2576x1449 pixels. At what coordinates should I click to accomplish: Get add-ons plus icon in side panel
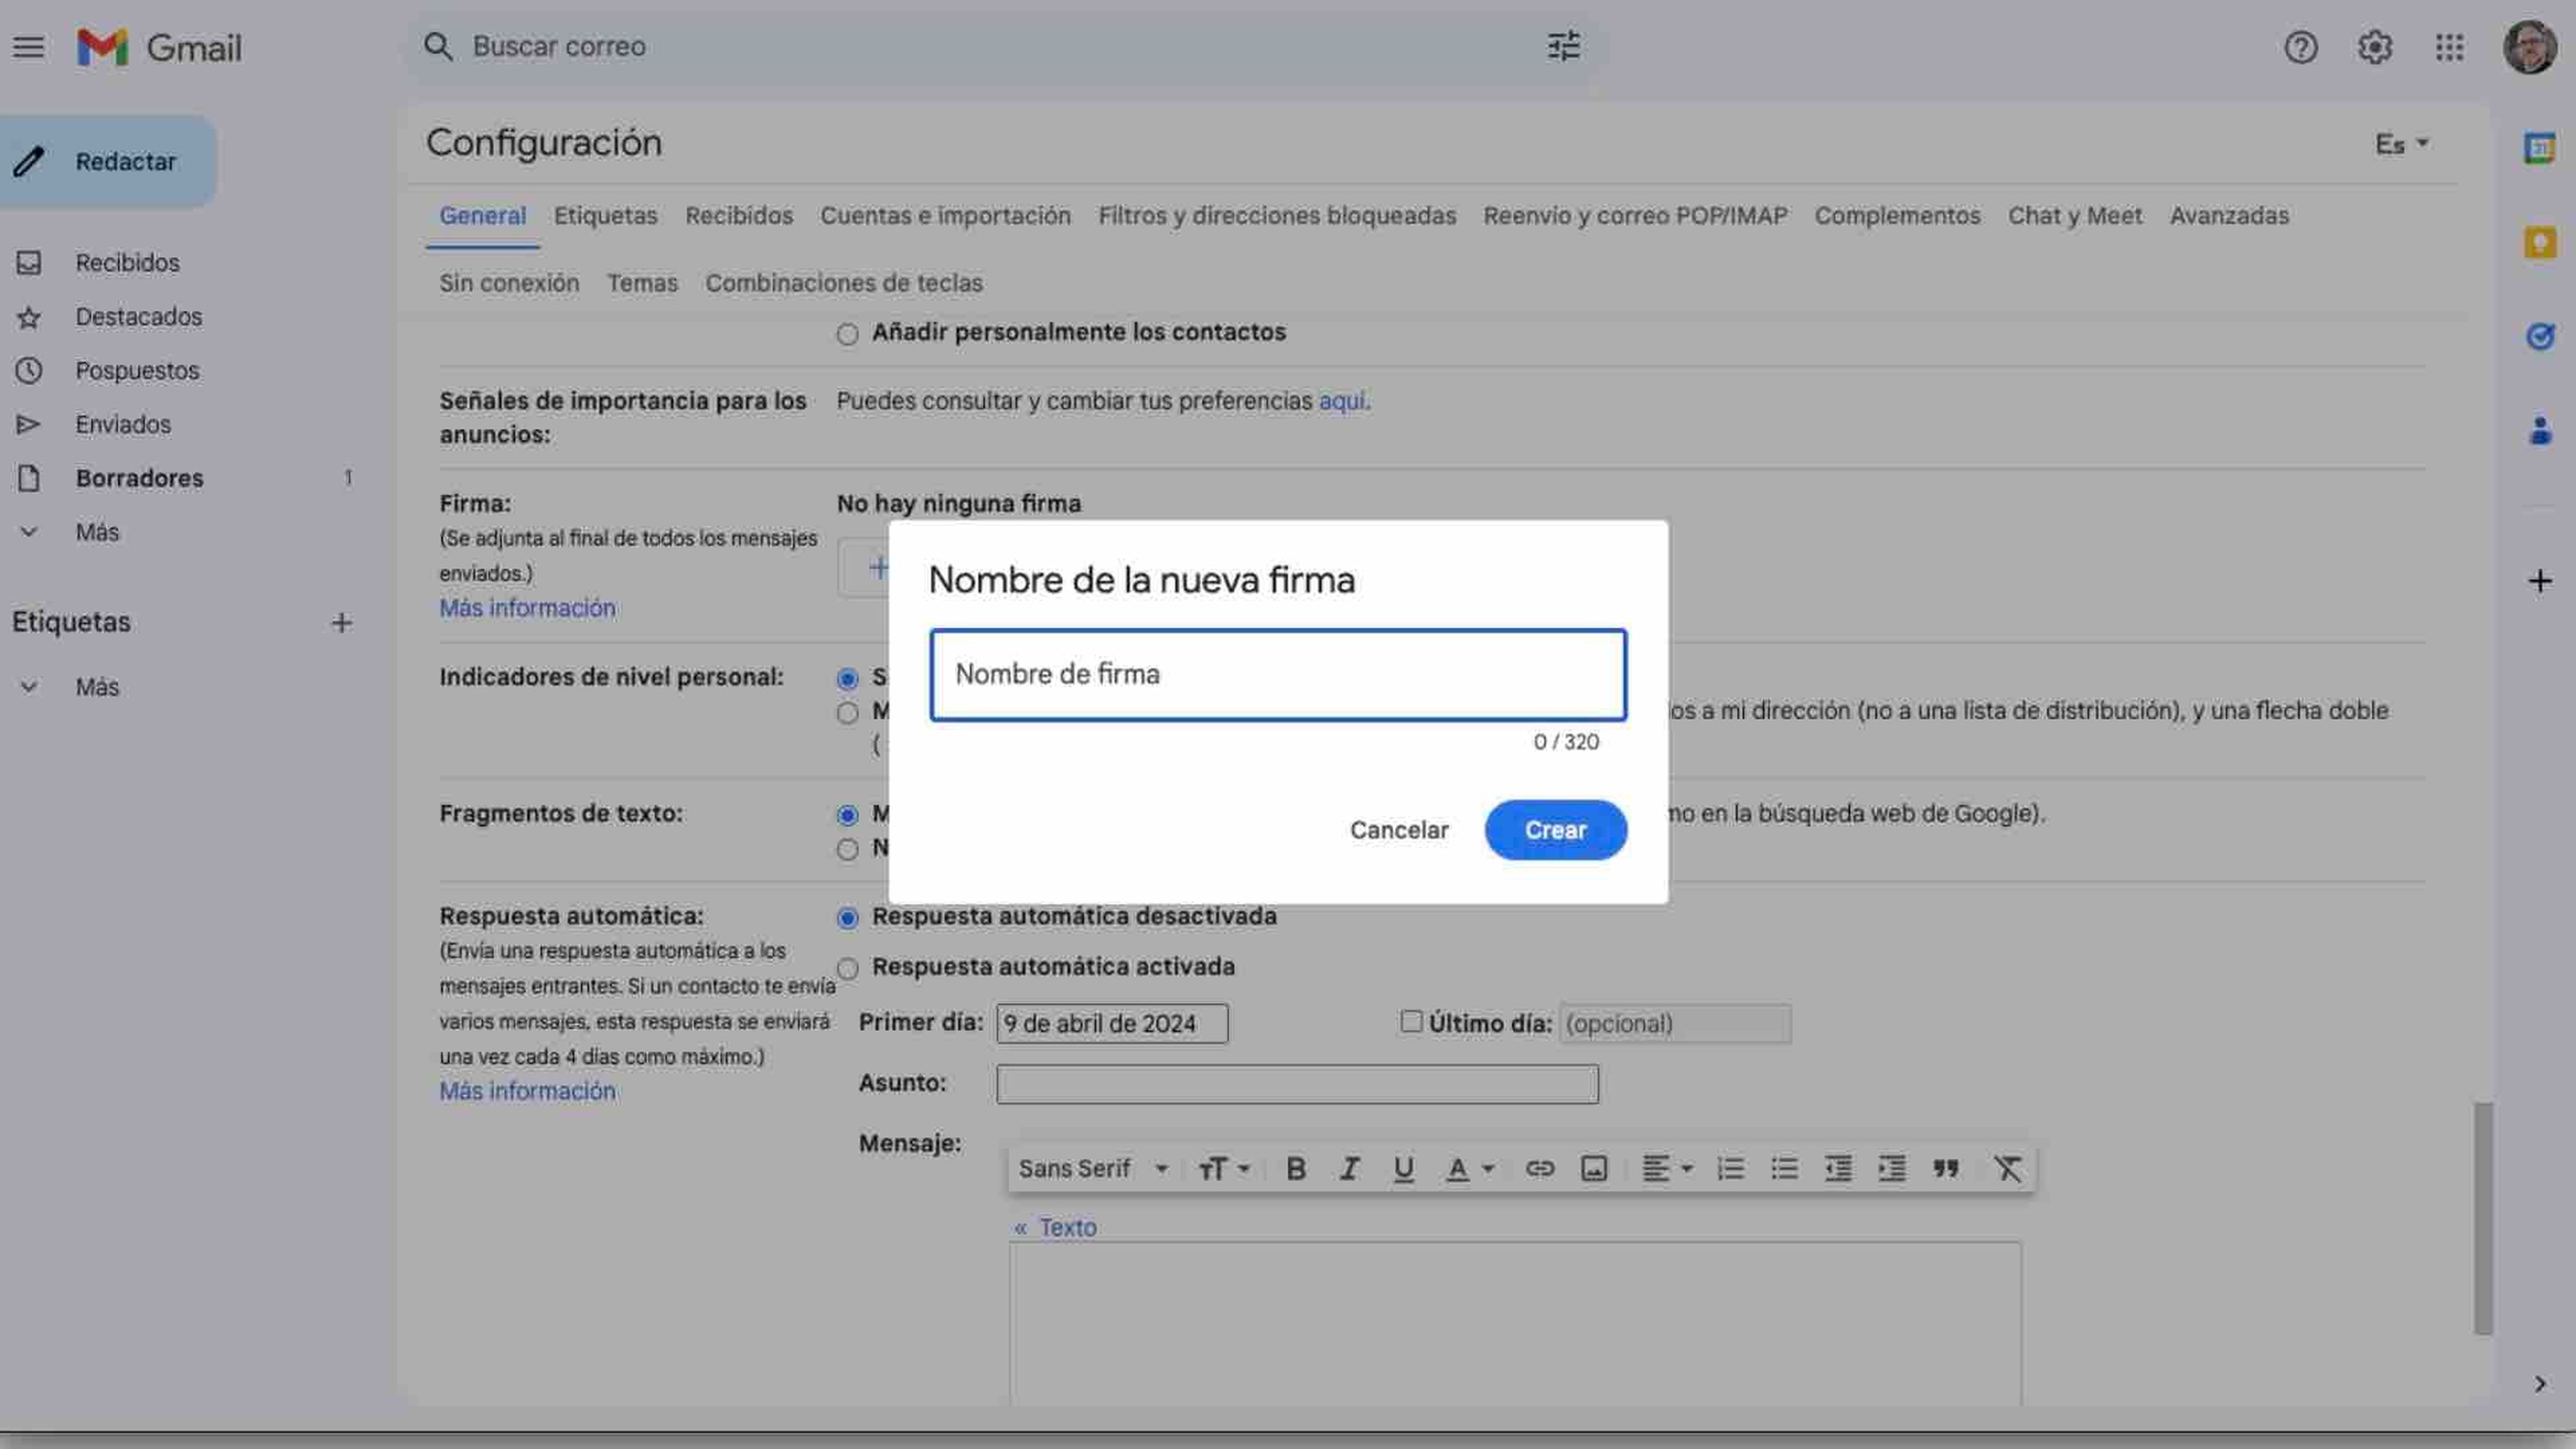(2539, 581)
